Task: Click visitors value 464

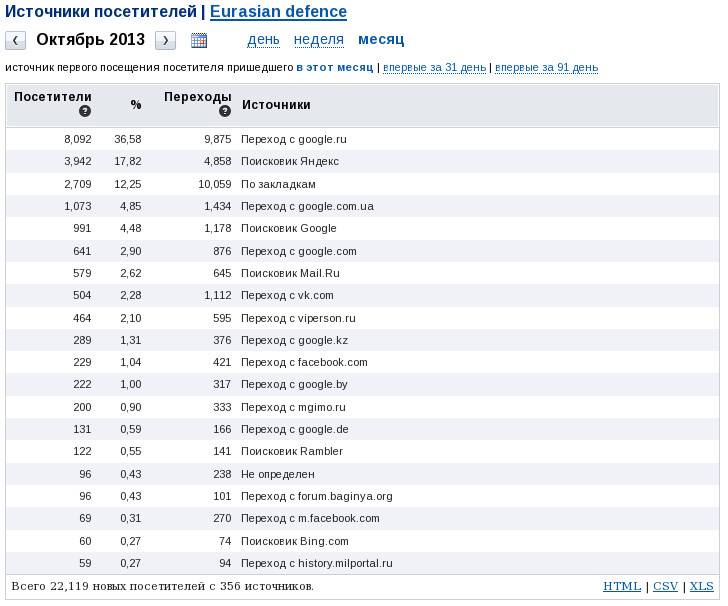Action: pos(82,318)
